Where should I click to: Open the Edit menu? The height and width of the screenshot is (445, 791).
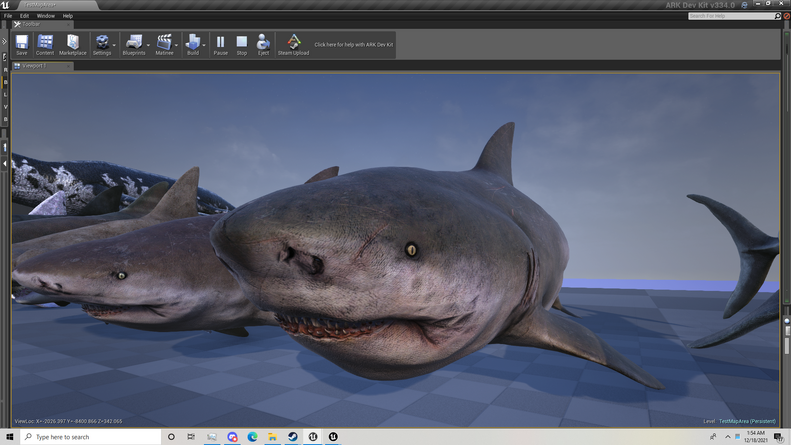click(x=24, y=16)
